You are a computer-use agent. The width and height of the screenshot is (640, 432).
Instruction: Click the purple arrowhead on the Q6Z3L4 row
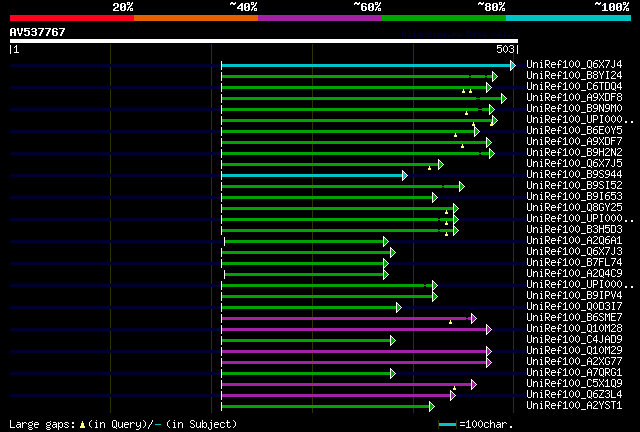click(x=453, y=395)
